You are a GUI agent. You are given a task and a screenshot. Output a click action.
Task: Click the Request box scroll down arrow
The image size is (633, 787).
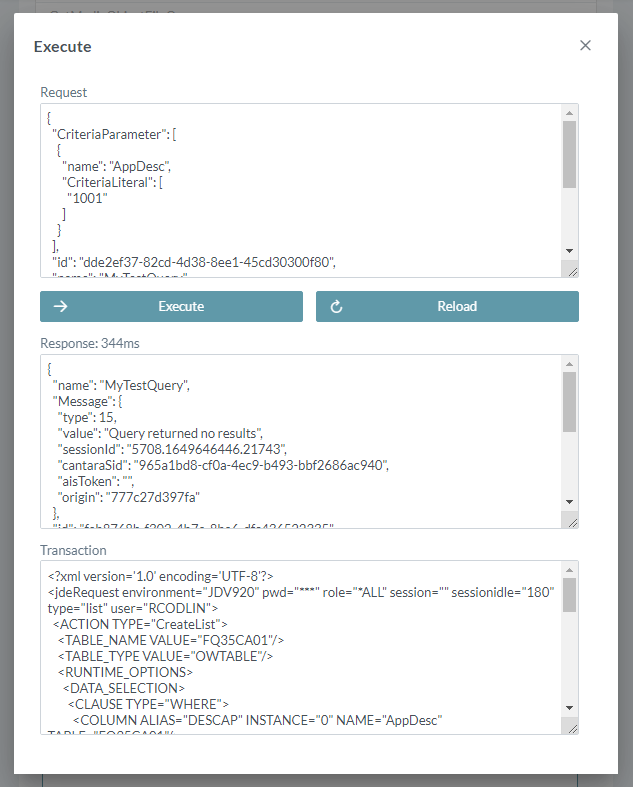[569, 250]
